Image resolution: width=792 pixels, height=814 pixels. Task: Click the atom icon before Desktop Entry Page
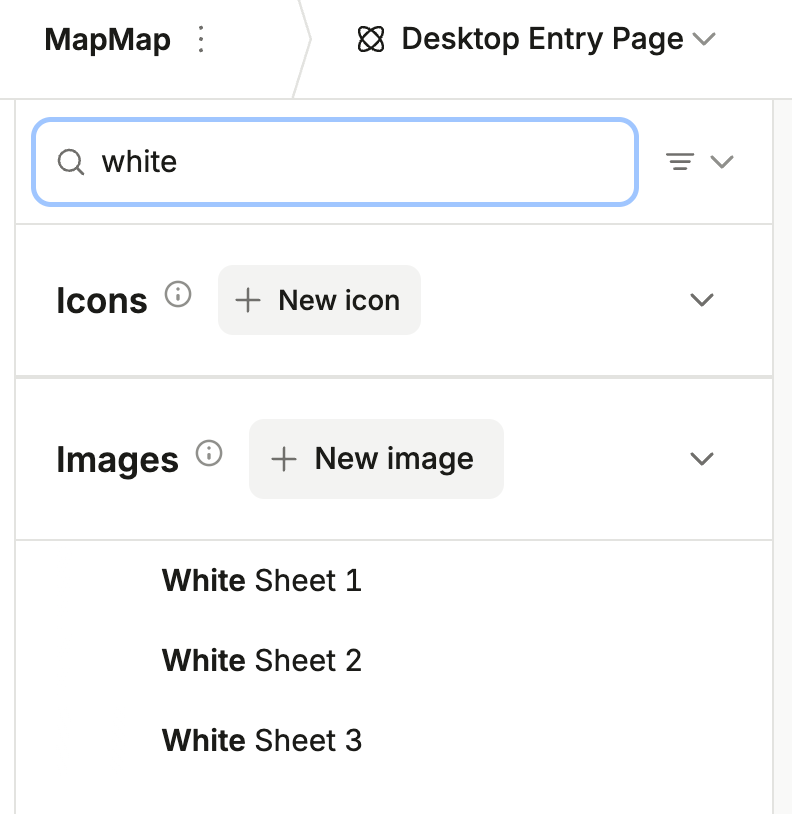(x=371, y=40)
